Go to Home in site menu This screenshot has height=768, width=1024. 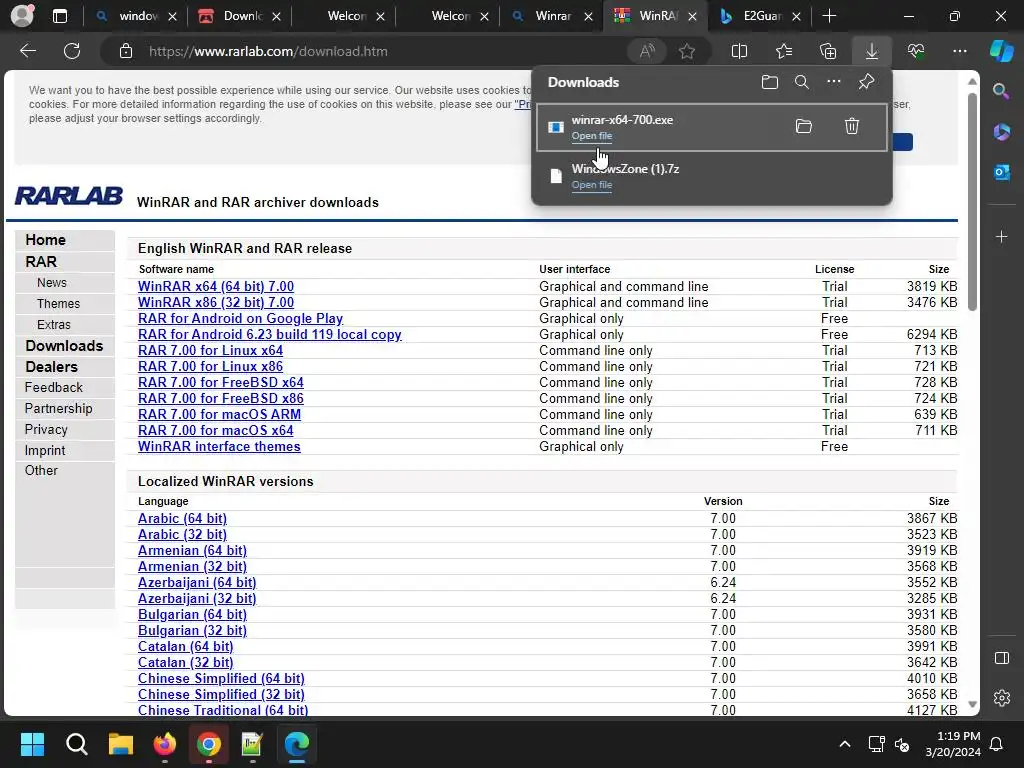click(x=45, y=240)
